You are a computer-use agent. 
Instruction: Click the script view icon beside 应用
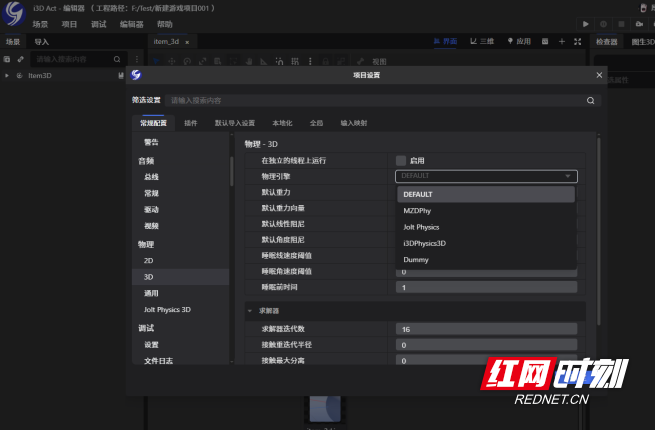coord(545,41)
